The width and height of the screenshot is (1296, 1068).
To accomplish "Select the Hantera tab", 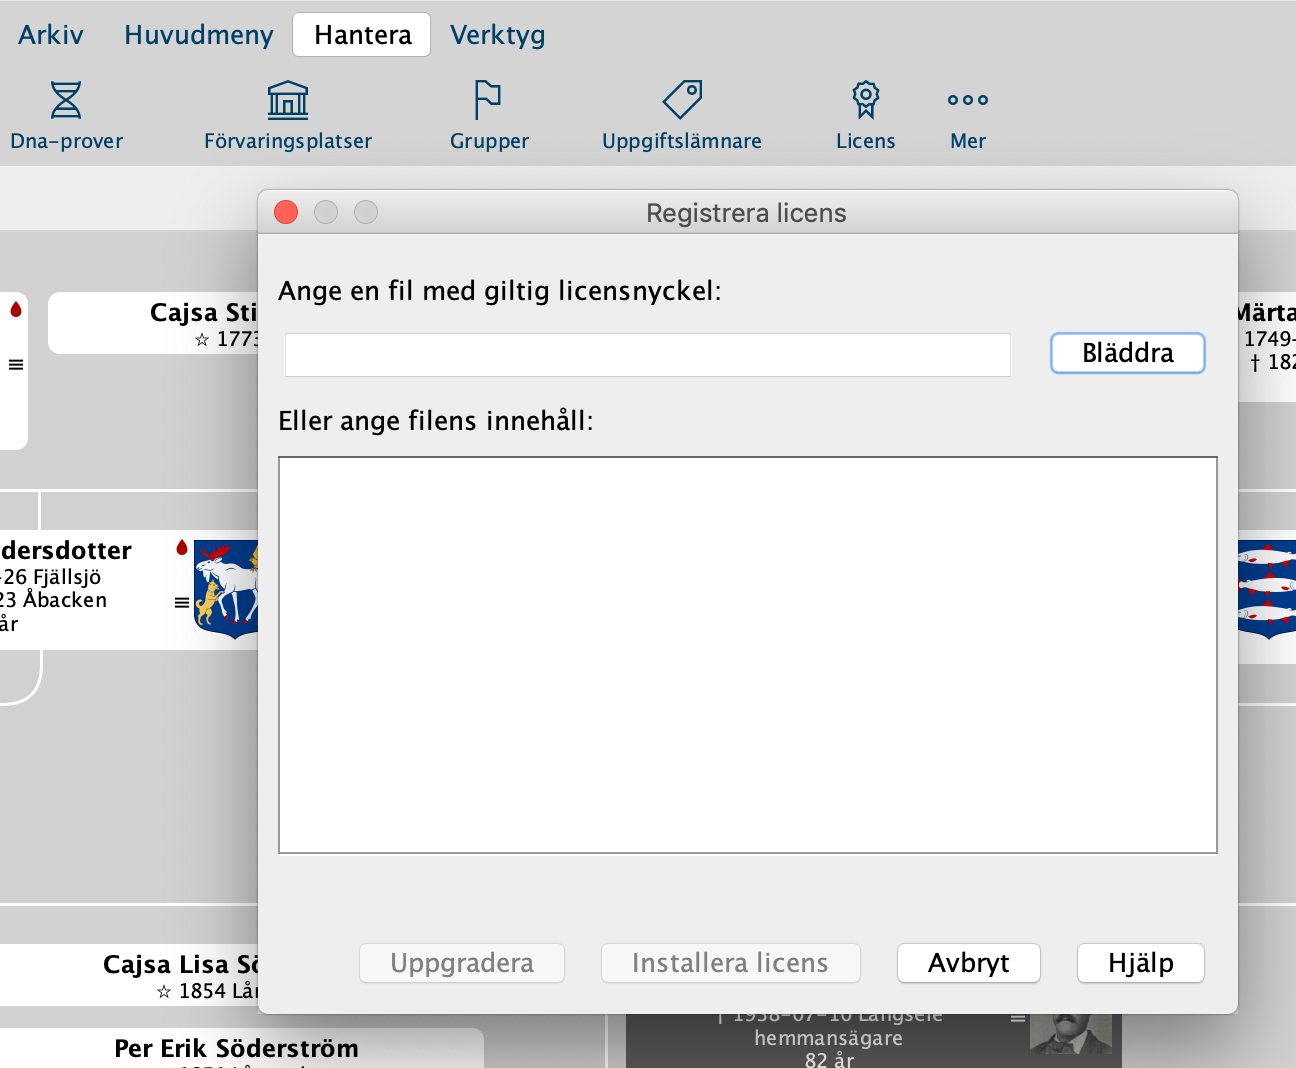I will [362, 35].
